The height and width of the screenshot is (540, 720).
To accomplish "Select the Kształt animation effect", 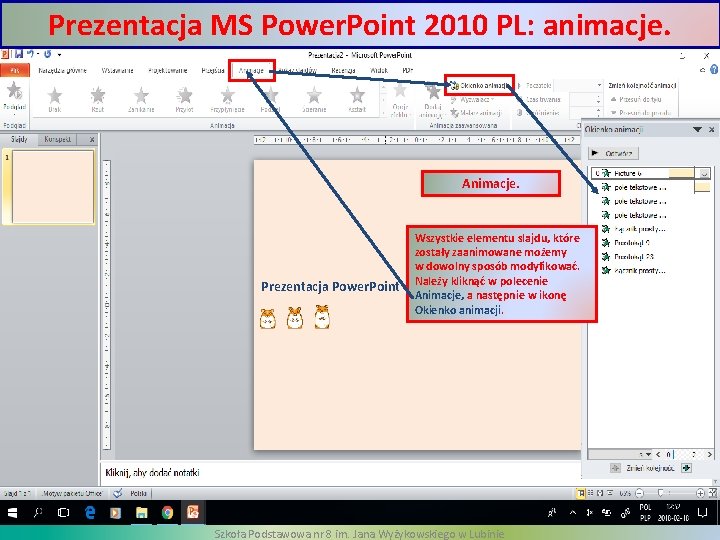I will [x=357, y=99].
